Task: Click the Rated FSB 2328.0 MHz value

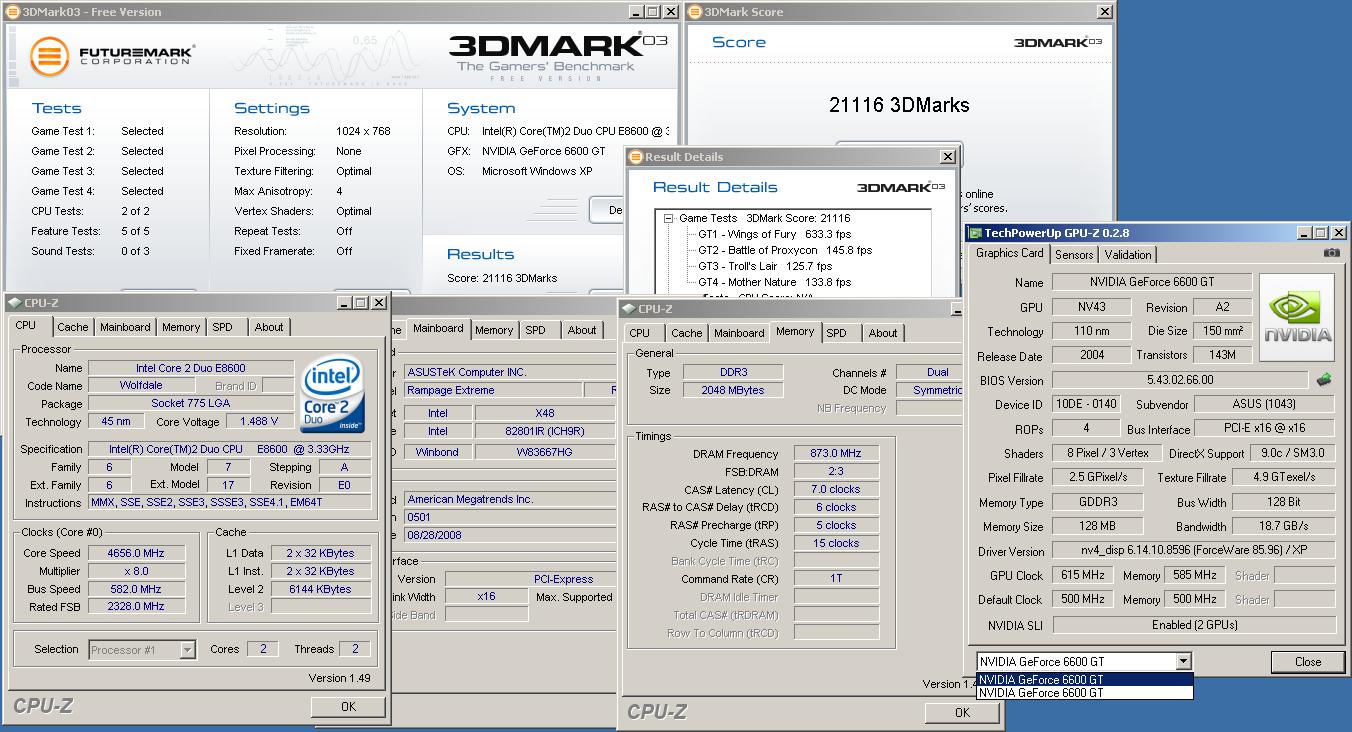Action: (137, 606)
